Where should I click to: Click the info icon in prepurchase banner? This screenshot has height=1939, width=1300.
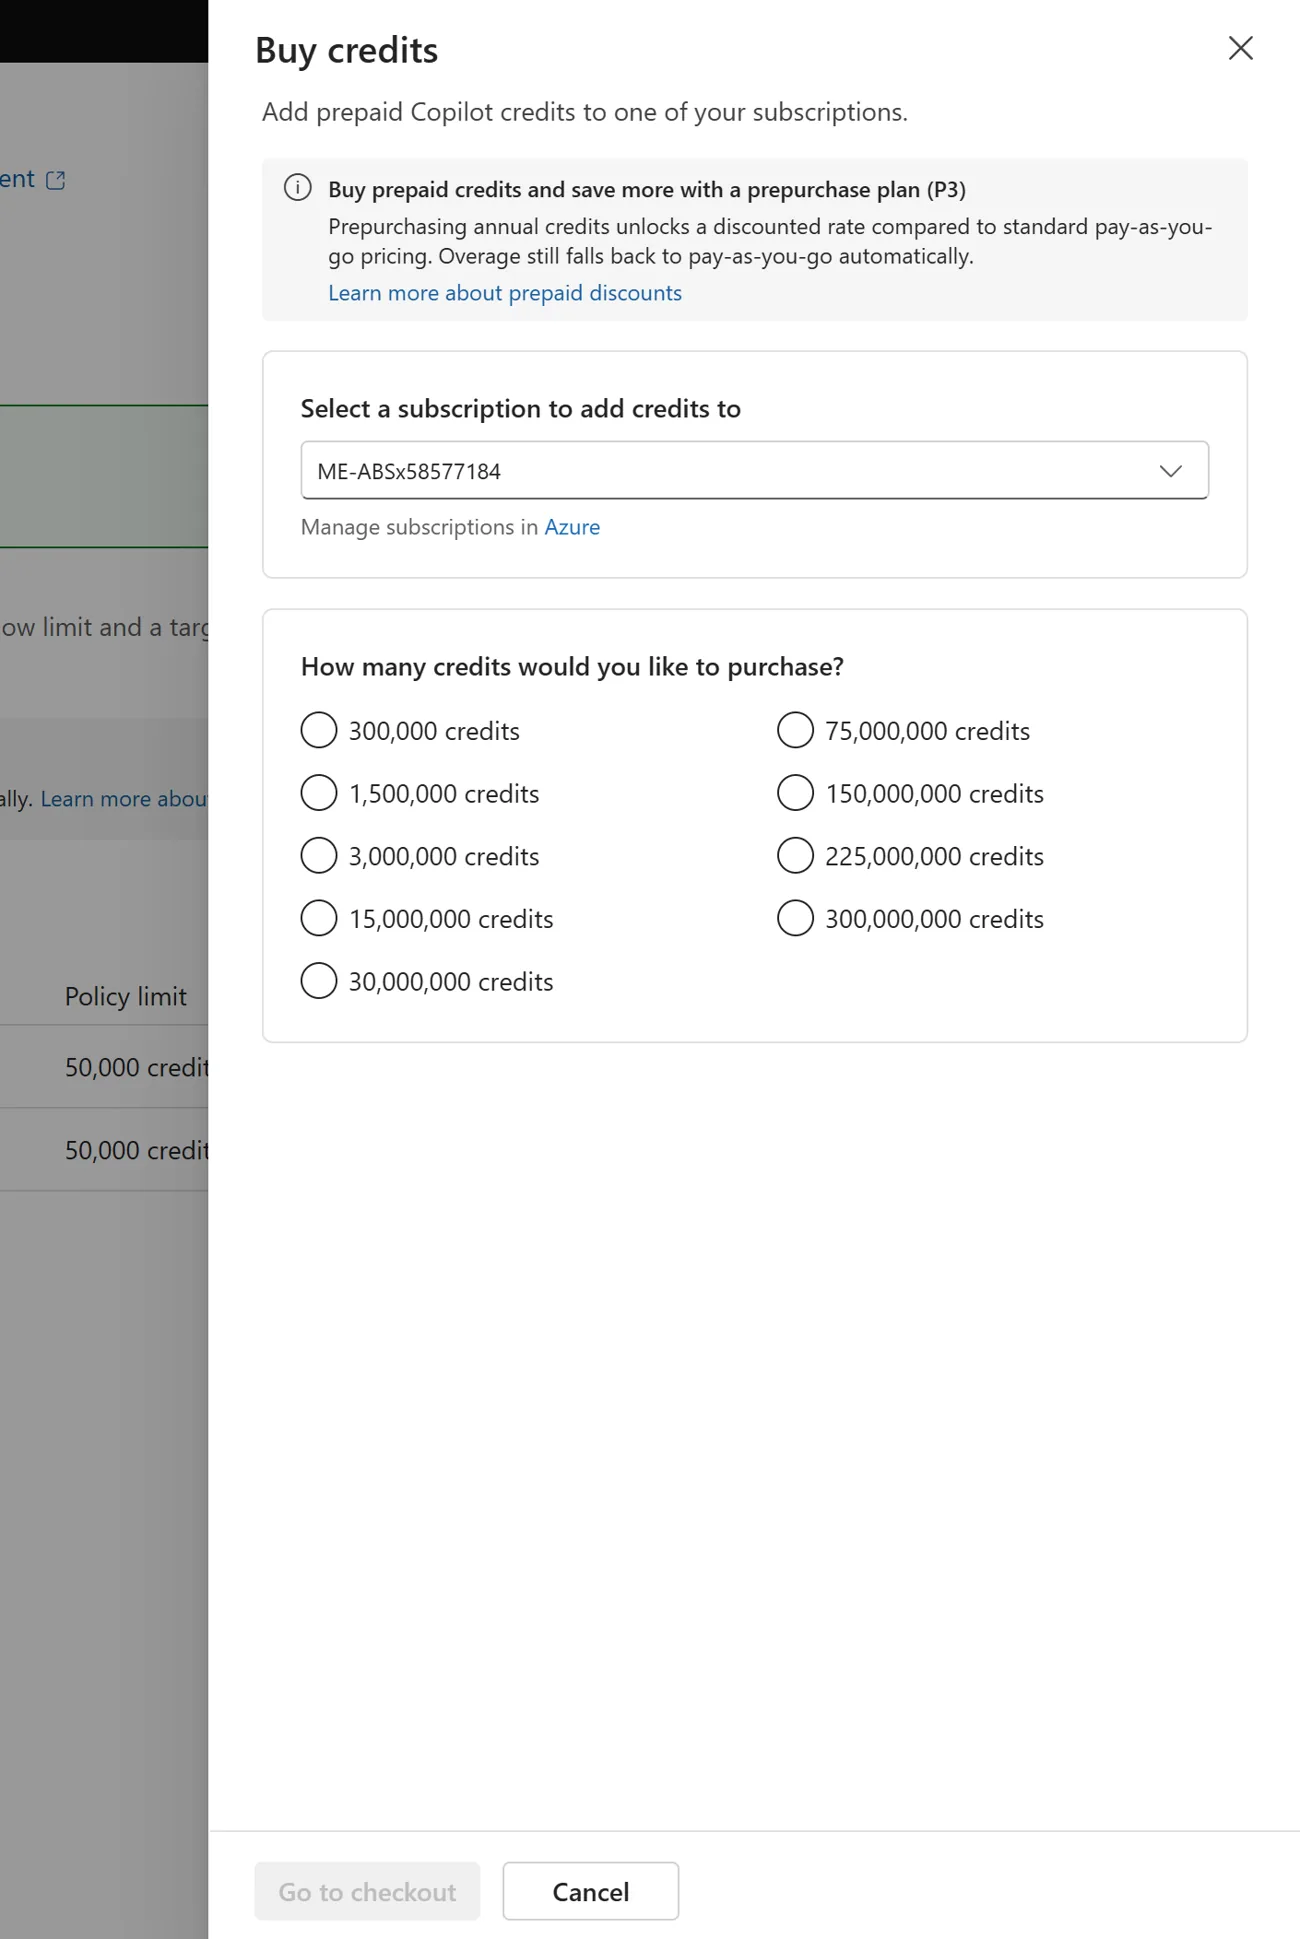[x=298, y=188]
